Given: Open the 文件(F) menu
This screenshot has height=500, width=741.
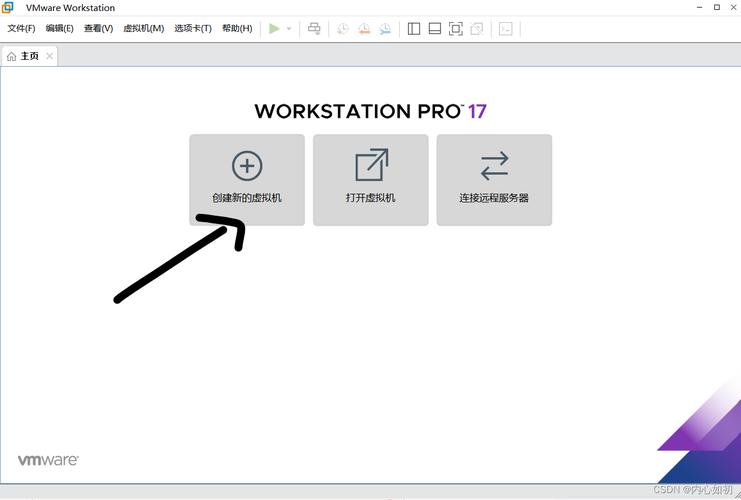Looking at the screenshot, I should pos(21,28).
